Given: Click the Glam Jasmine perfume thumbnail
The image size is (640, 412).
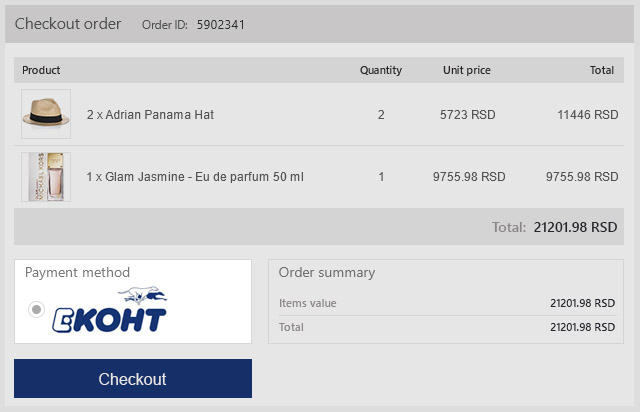Looking at the screenshot, I should [x=46, y=177].
